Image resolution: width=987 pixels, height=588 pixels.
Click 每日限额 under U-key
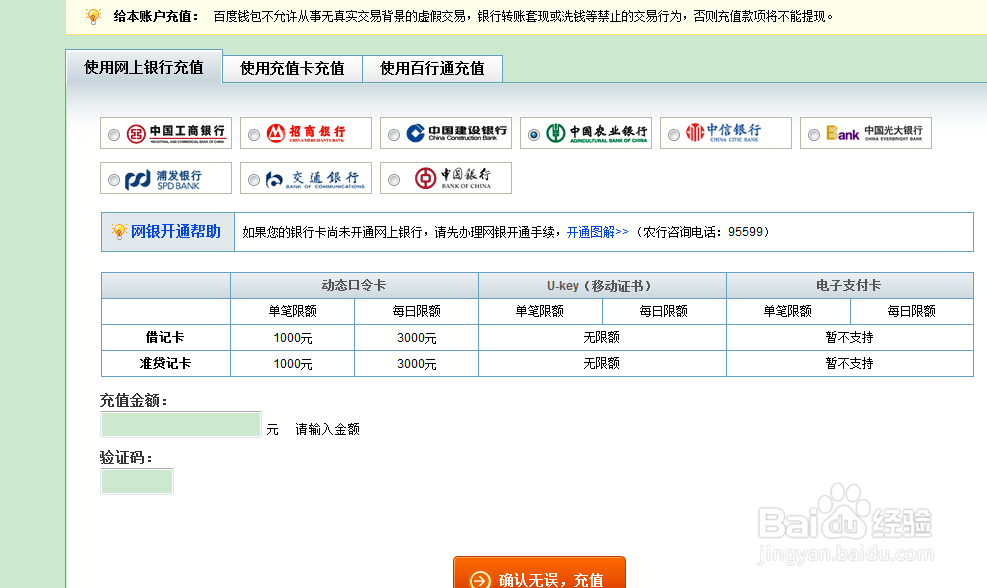click(663, 311)
